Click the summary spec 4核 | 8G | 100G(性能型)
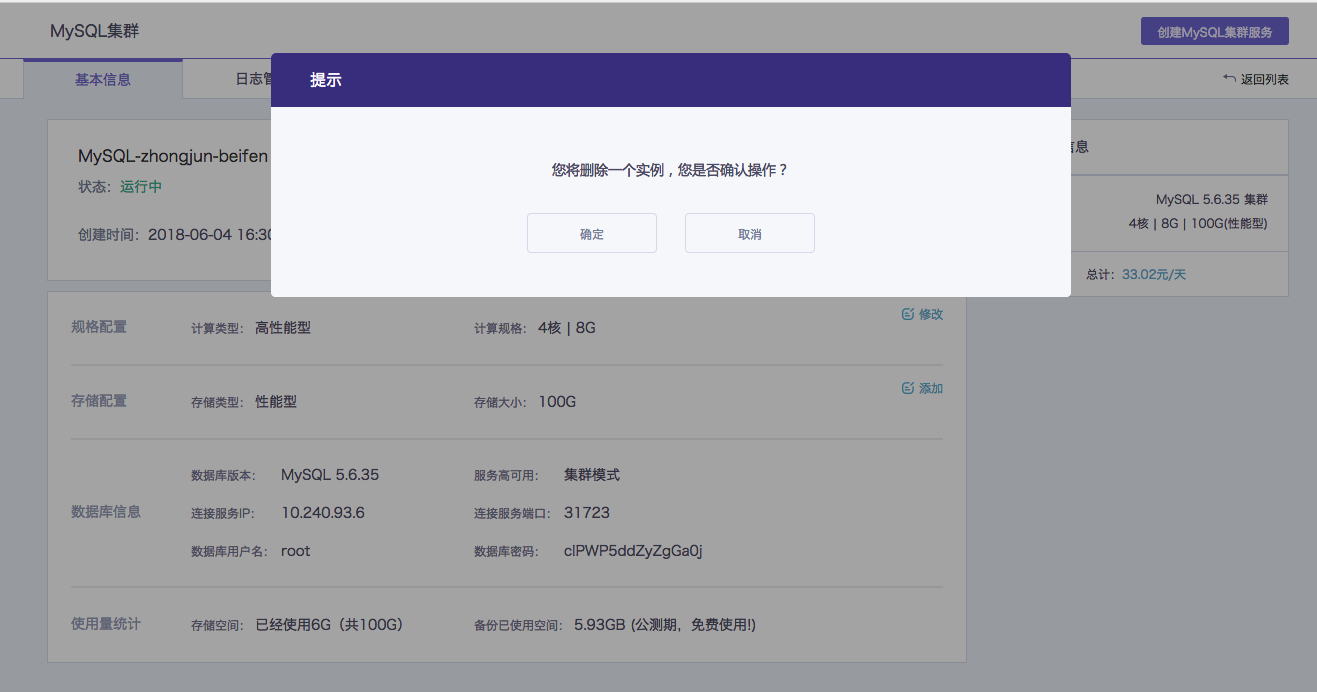The image size is (1317, 692). (1198, 223)
